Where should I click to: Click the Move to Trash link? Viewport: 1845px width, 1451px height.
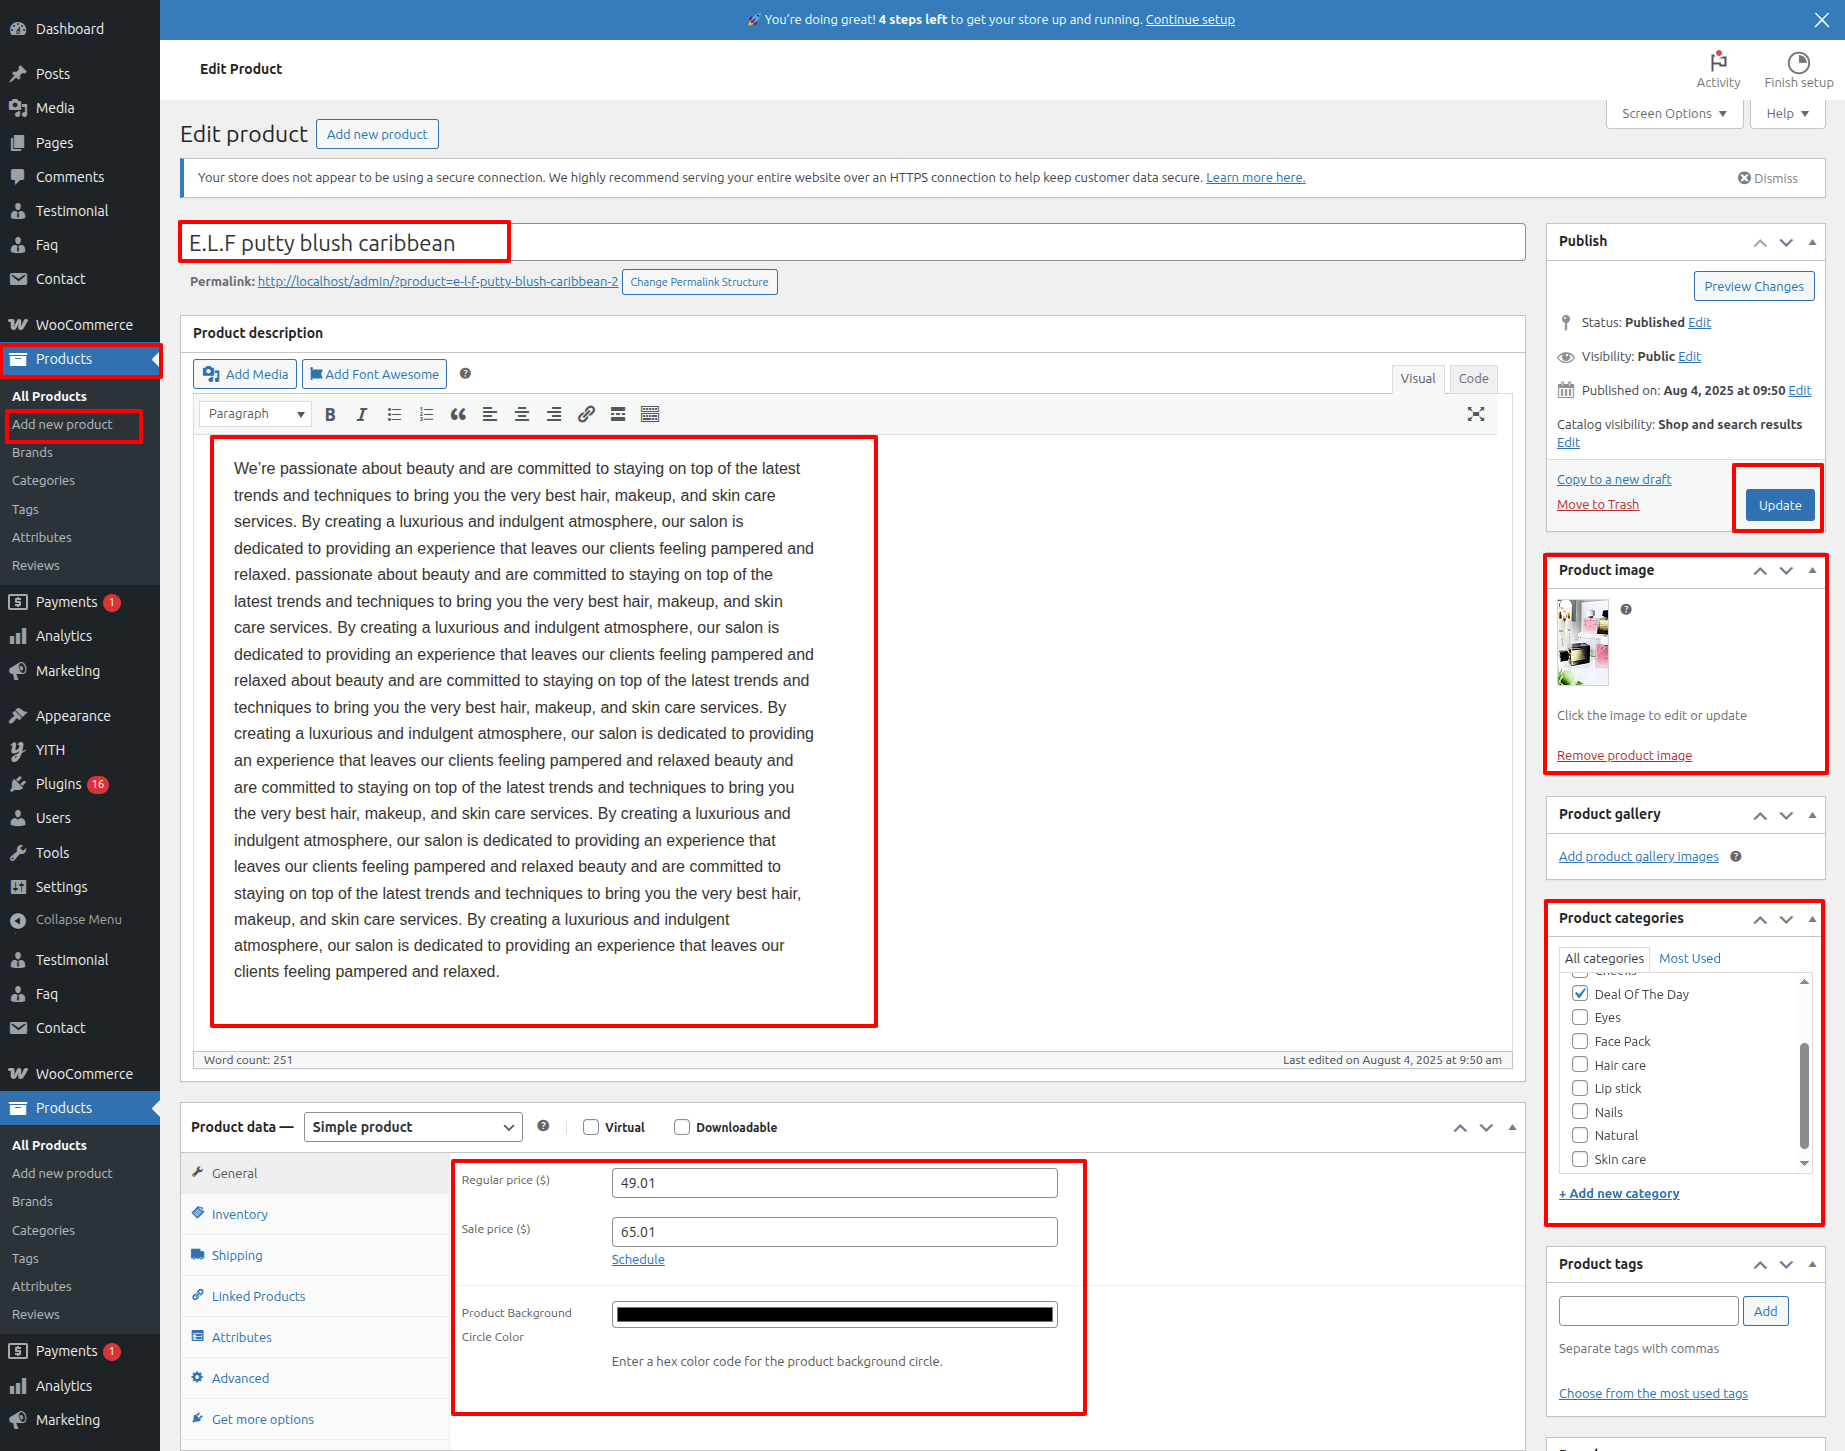[1597, 505]
